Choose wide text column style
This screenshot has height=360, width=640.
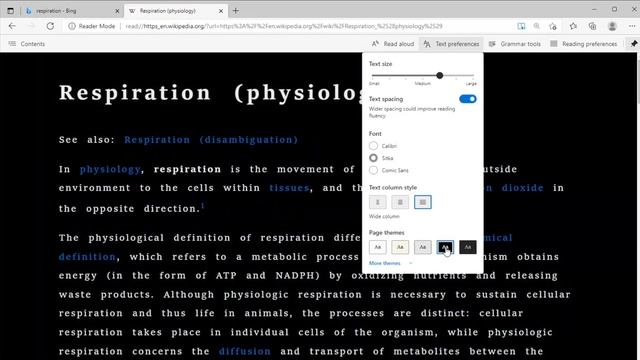click(x=422, y=202)
